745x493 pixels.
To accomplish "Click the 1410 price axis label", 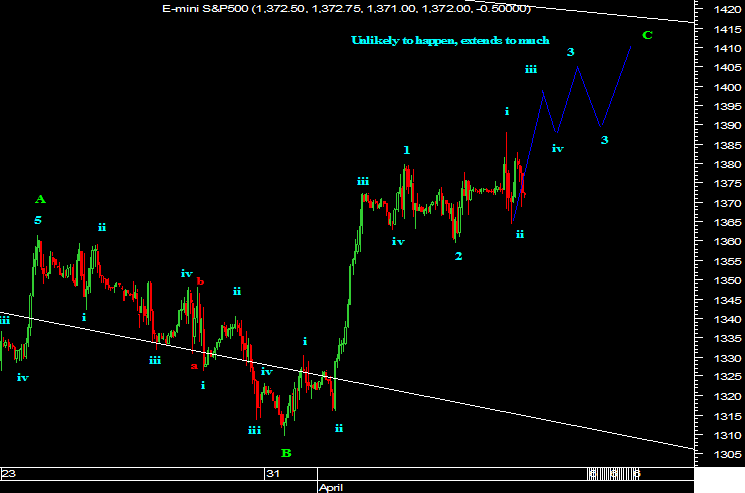I will [727, 48].
